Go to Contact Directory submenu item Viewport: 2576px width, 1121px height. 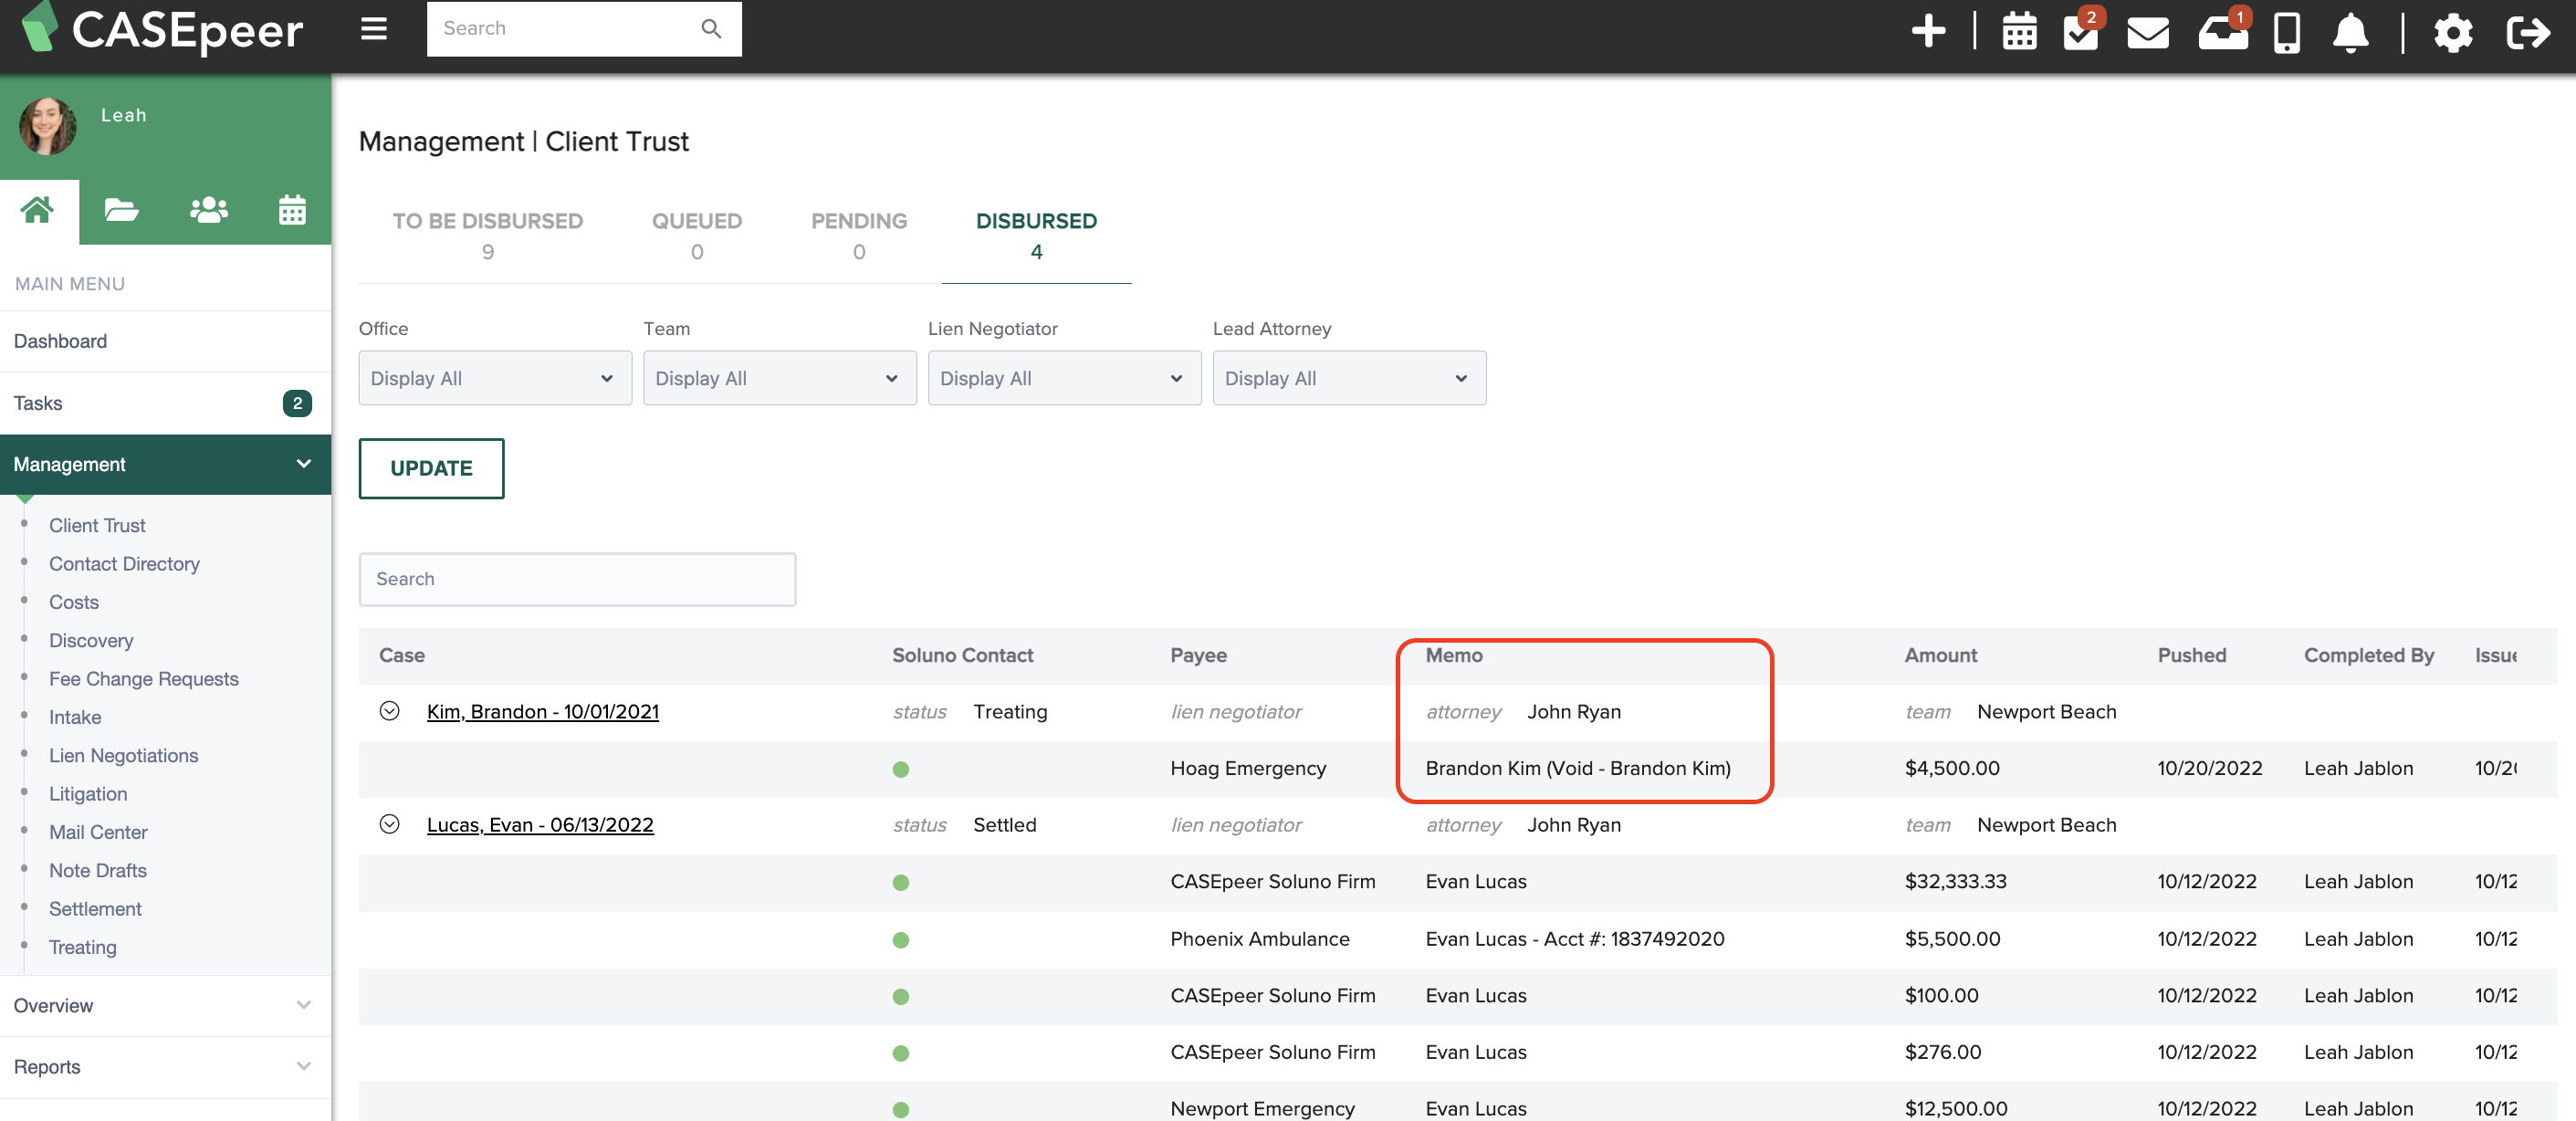pyautogui.click(x=124, y=563)
